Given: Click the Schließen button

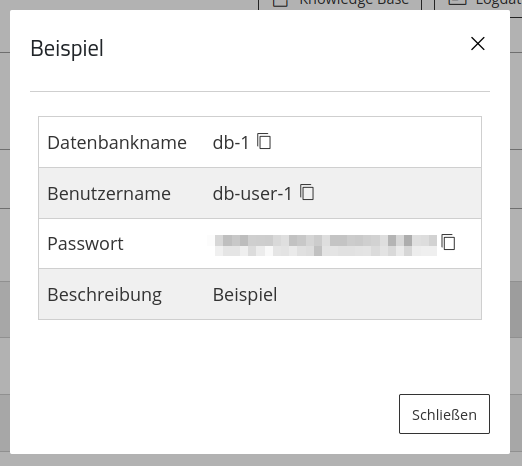Looking at the screenshot, I should coord(444,414).
